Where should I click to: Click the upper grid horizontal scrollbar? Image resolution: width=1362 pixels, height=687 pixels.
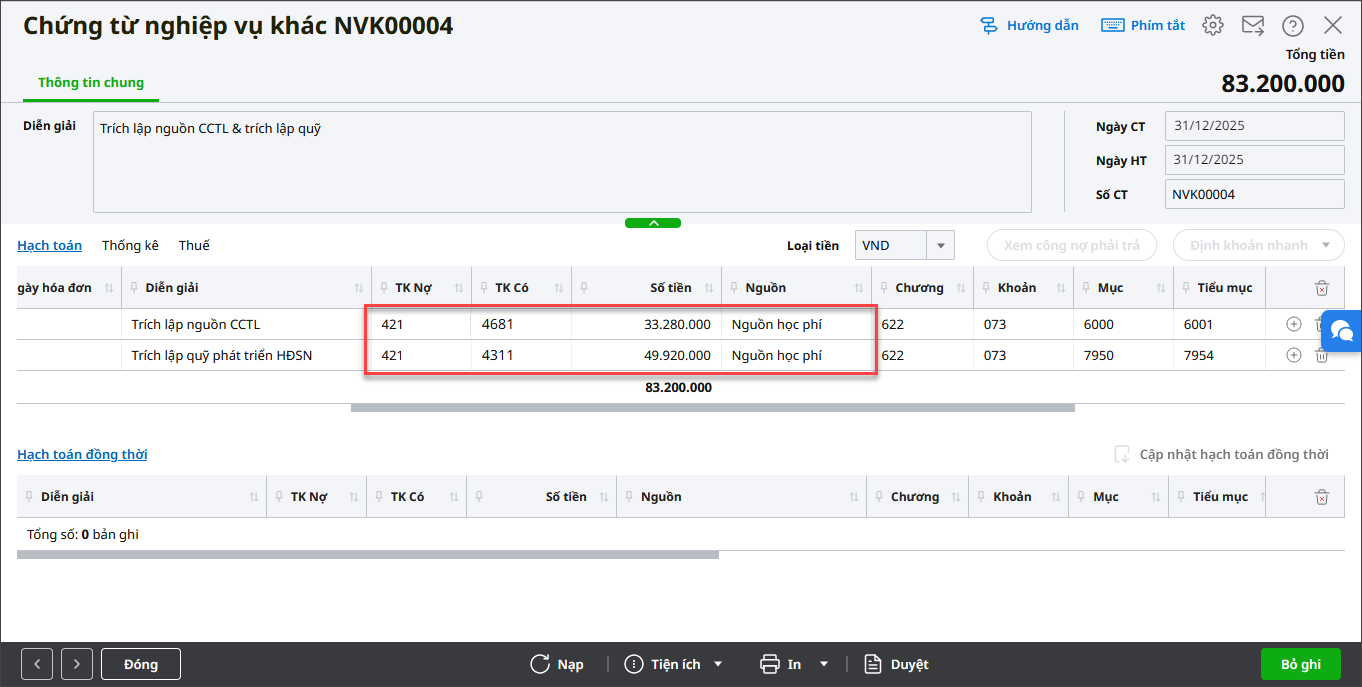click(x=713, y=408)
